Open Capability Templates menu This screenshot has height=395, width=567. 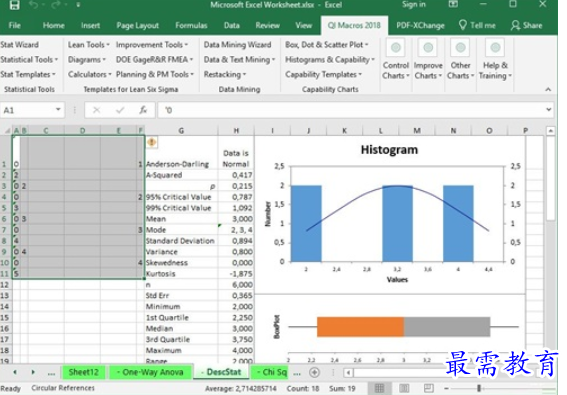click(323, 74)
